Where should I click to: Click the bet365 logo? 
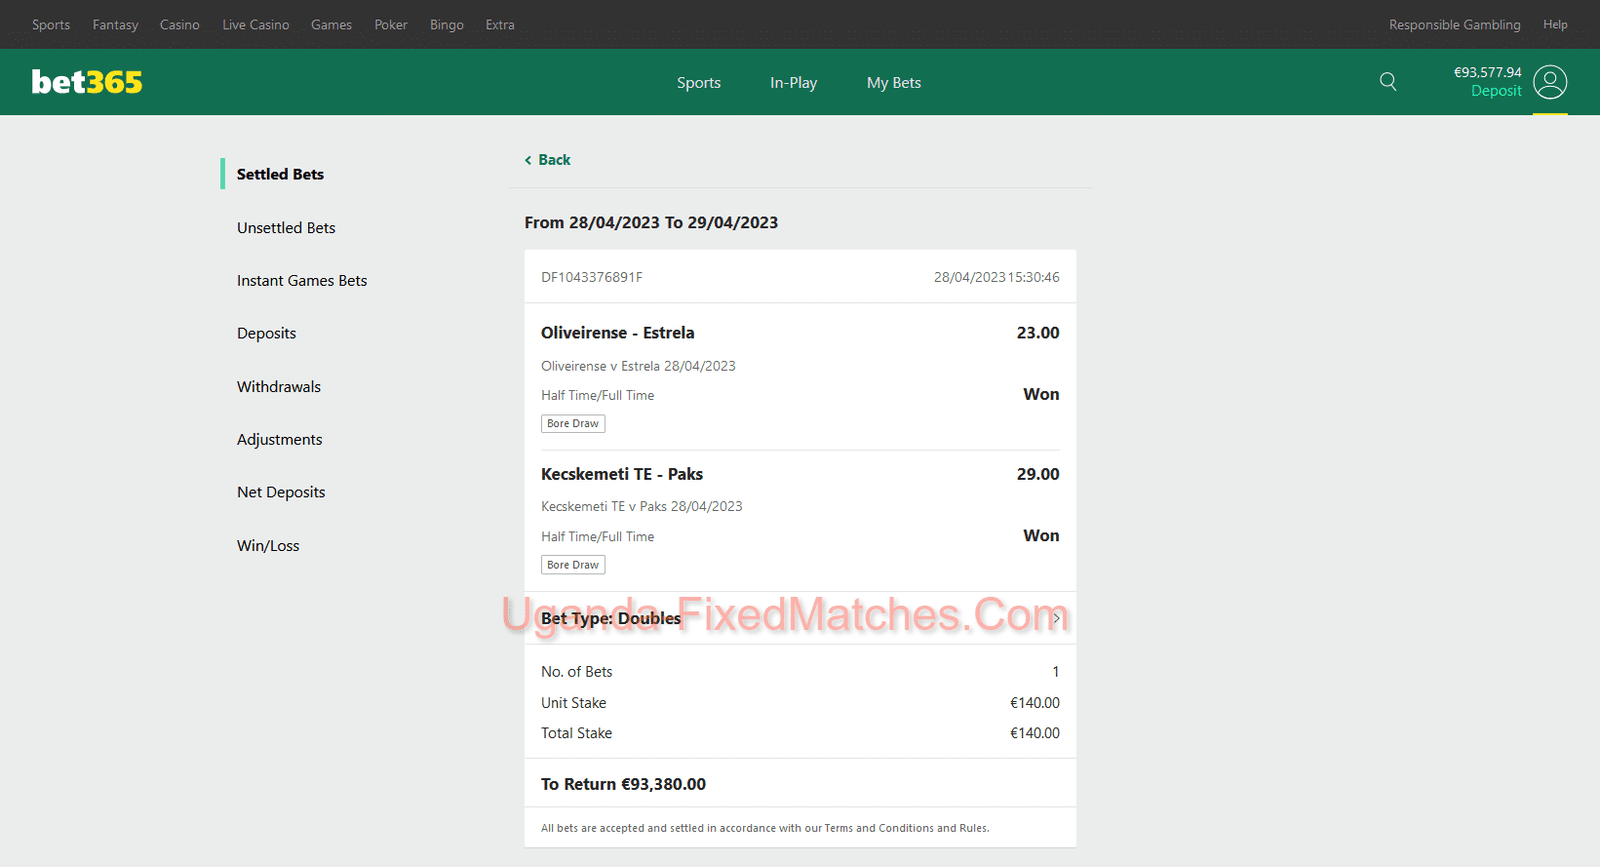point(87,82)
